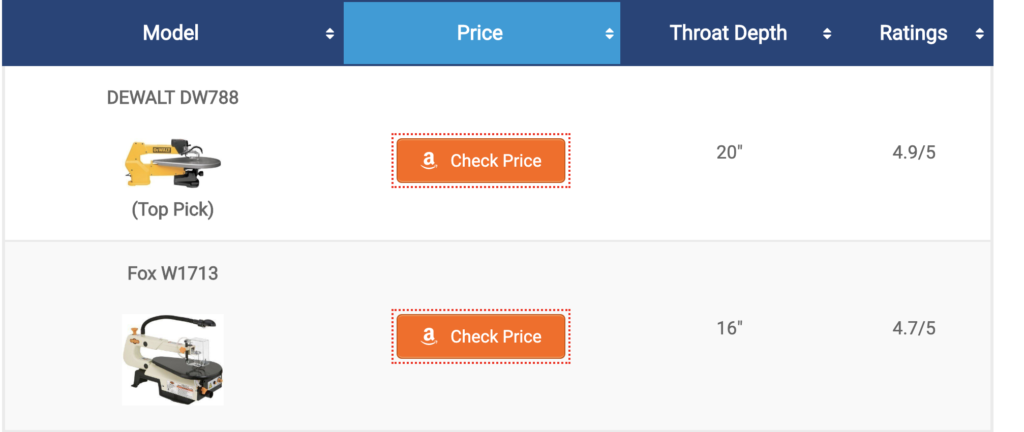Click the Fox W1713 model name

[x=173, y=272]
